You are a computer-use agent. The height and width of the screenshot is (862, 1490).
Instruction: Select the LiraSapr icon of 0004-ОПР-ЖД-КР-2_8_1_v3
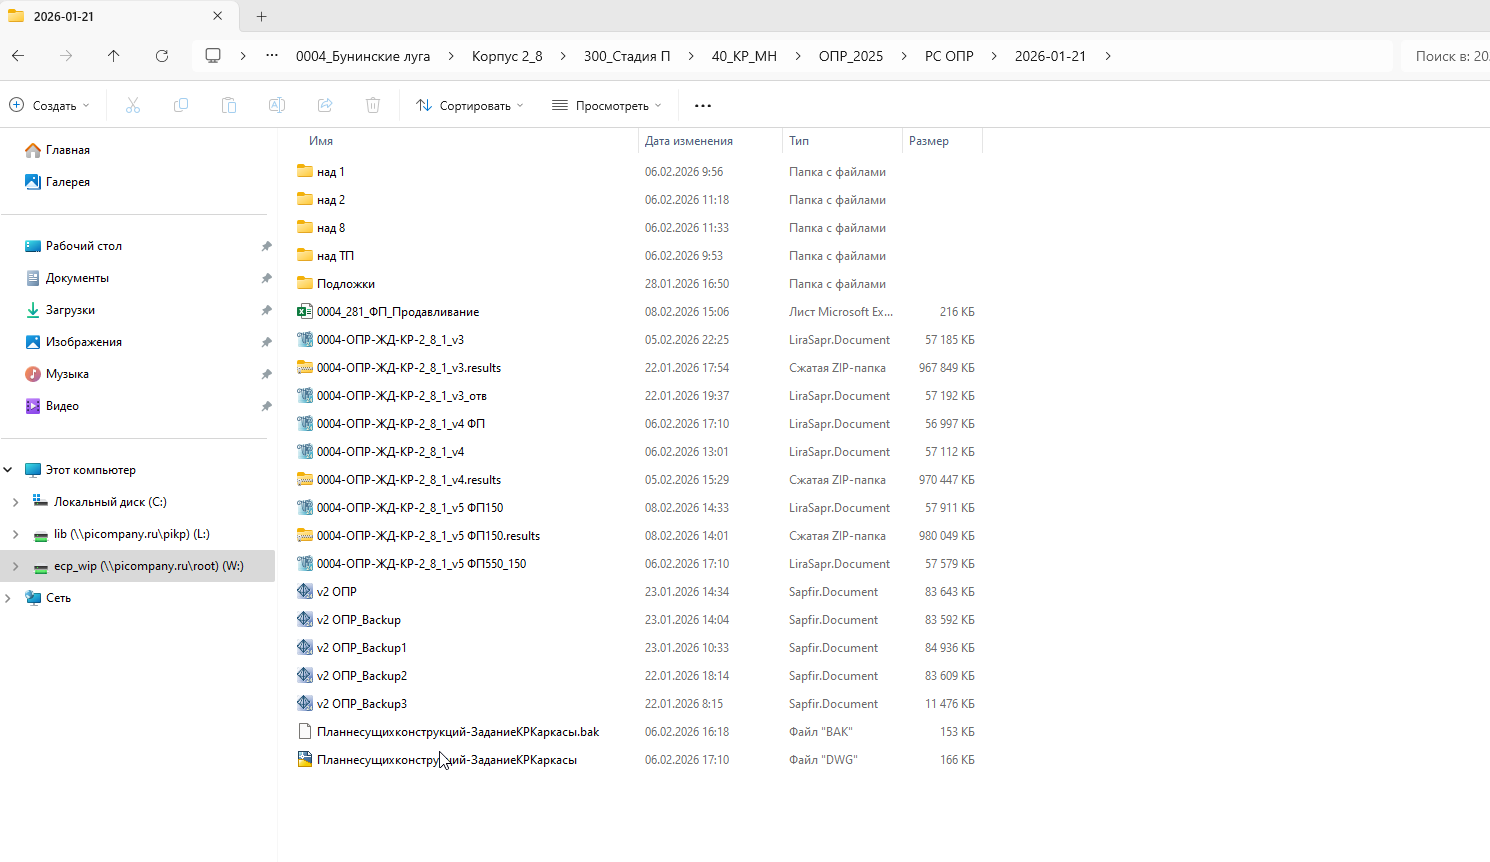(305, 339)
